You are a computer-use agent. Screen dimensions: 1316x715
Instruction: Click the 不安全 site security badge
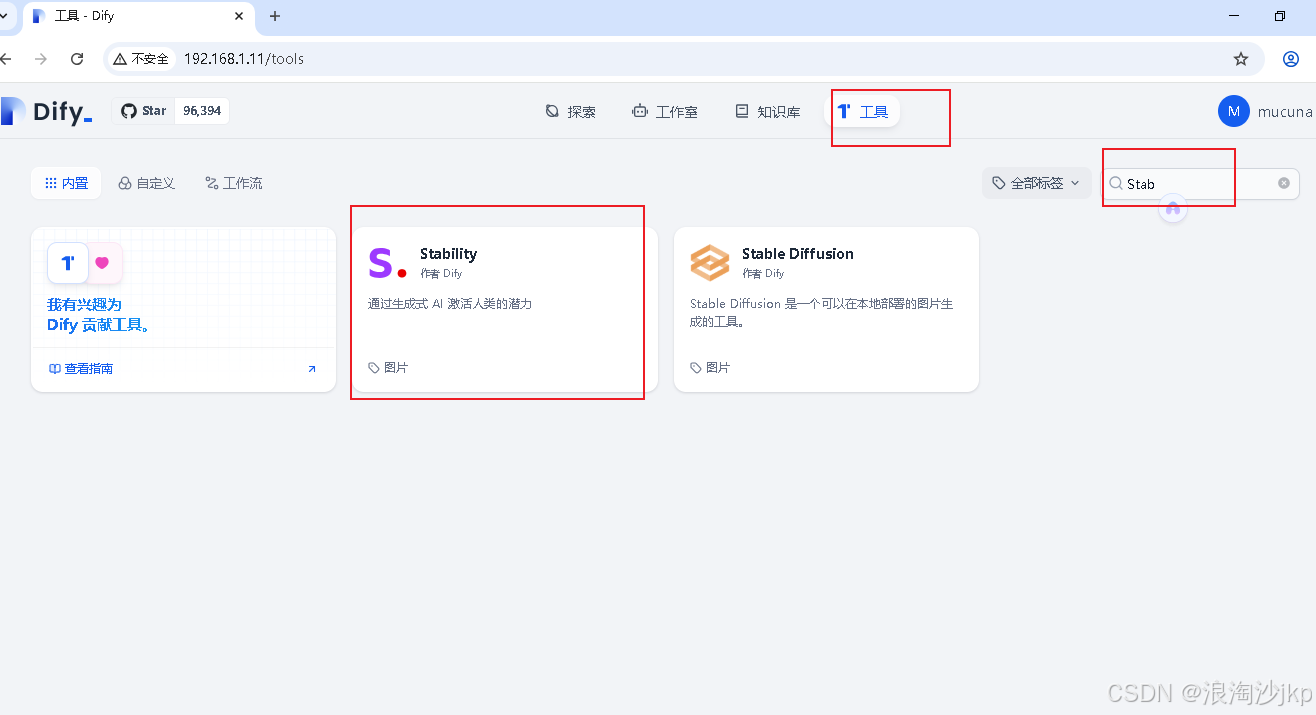pos(141,59)
